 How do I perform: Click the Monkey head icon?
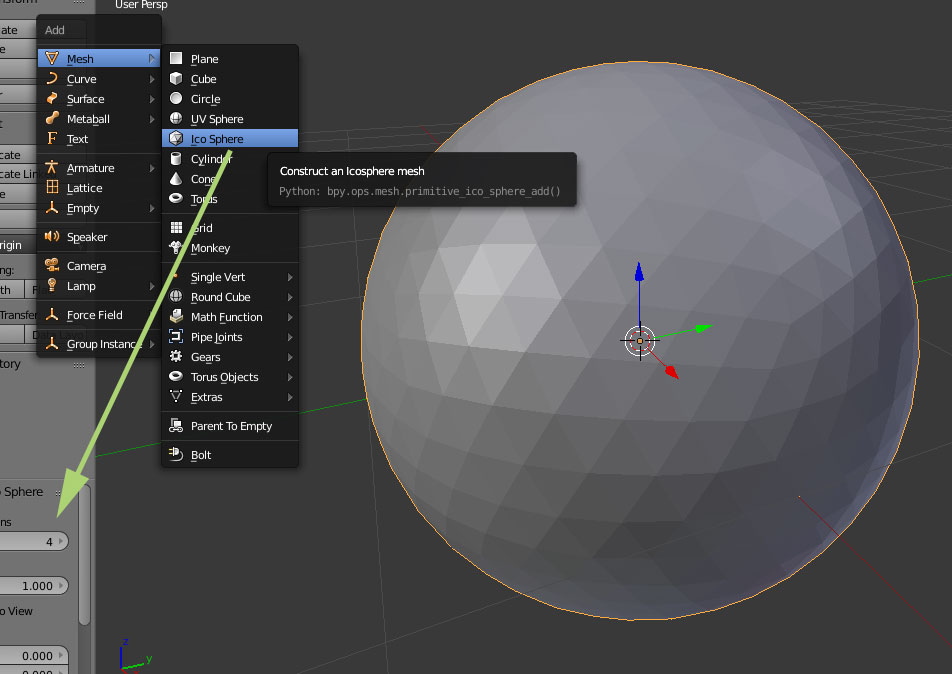(176, 247)
